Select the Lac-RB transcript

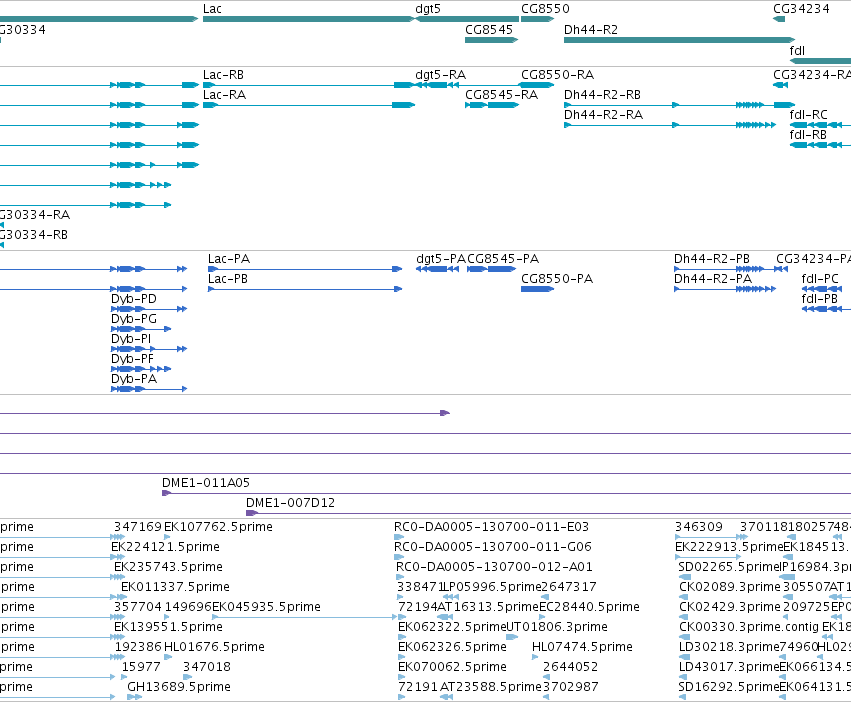pos(308,85)
